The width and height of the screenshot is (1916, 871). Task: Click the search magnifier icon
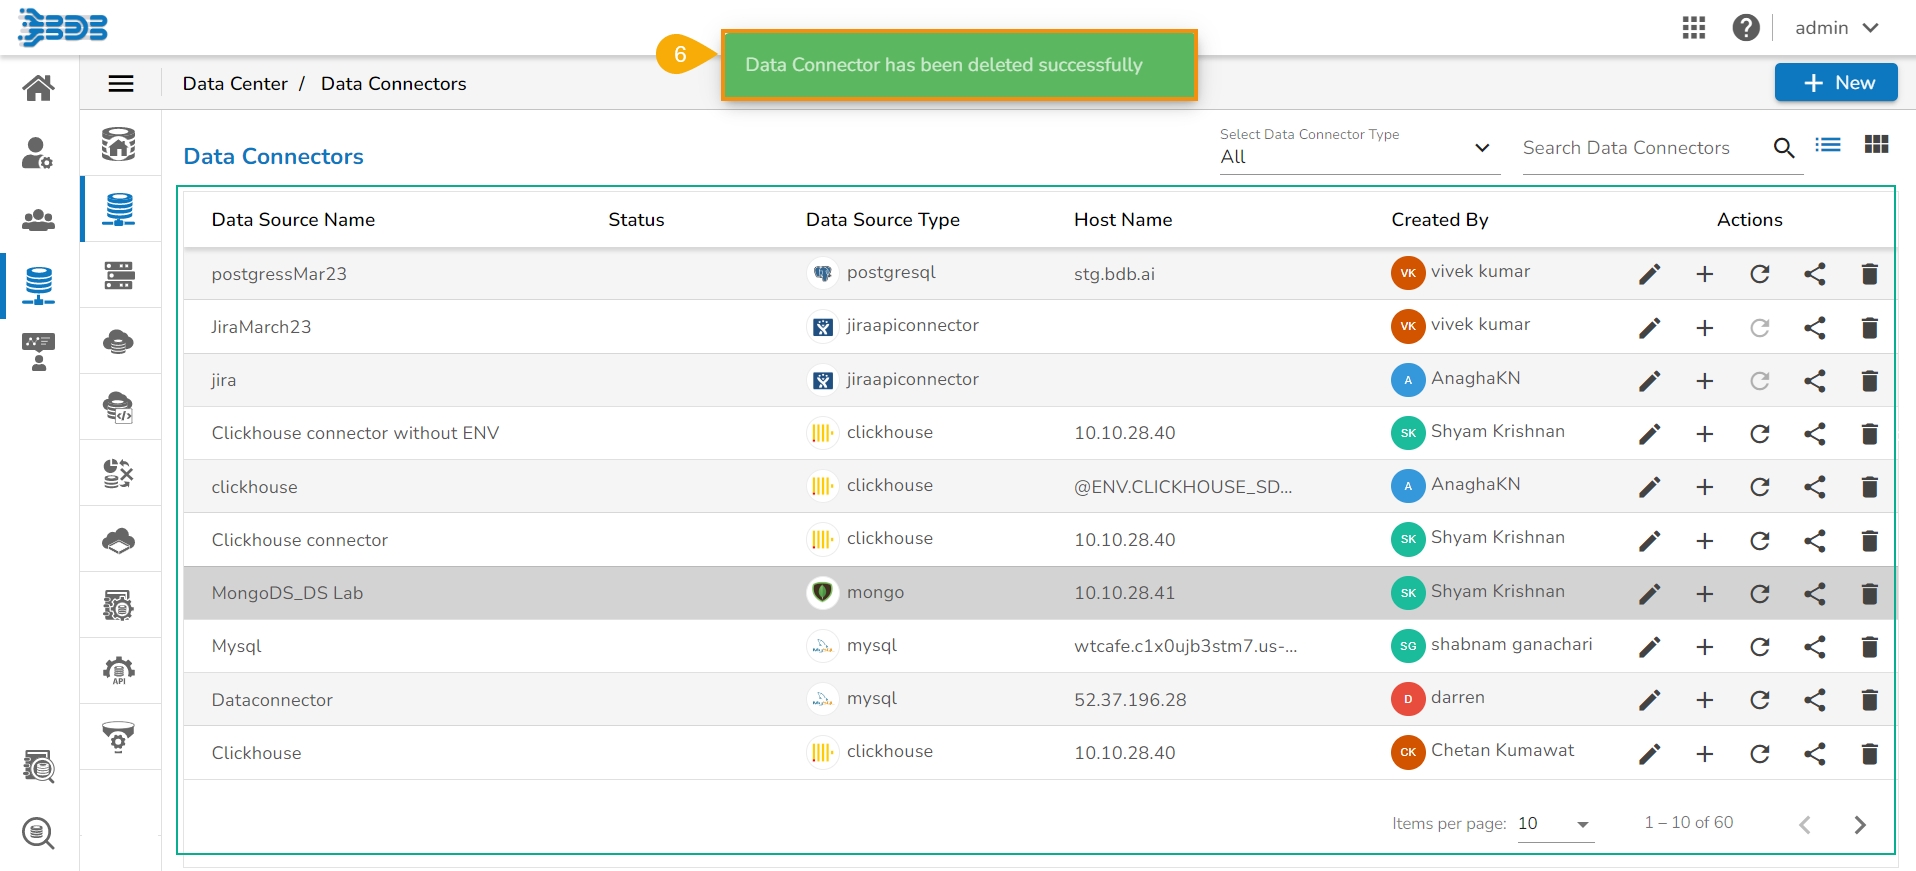click(x=1783, y=148)
